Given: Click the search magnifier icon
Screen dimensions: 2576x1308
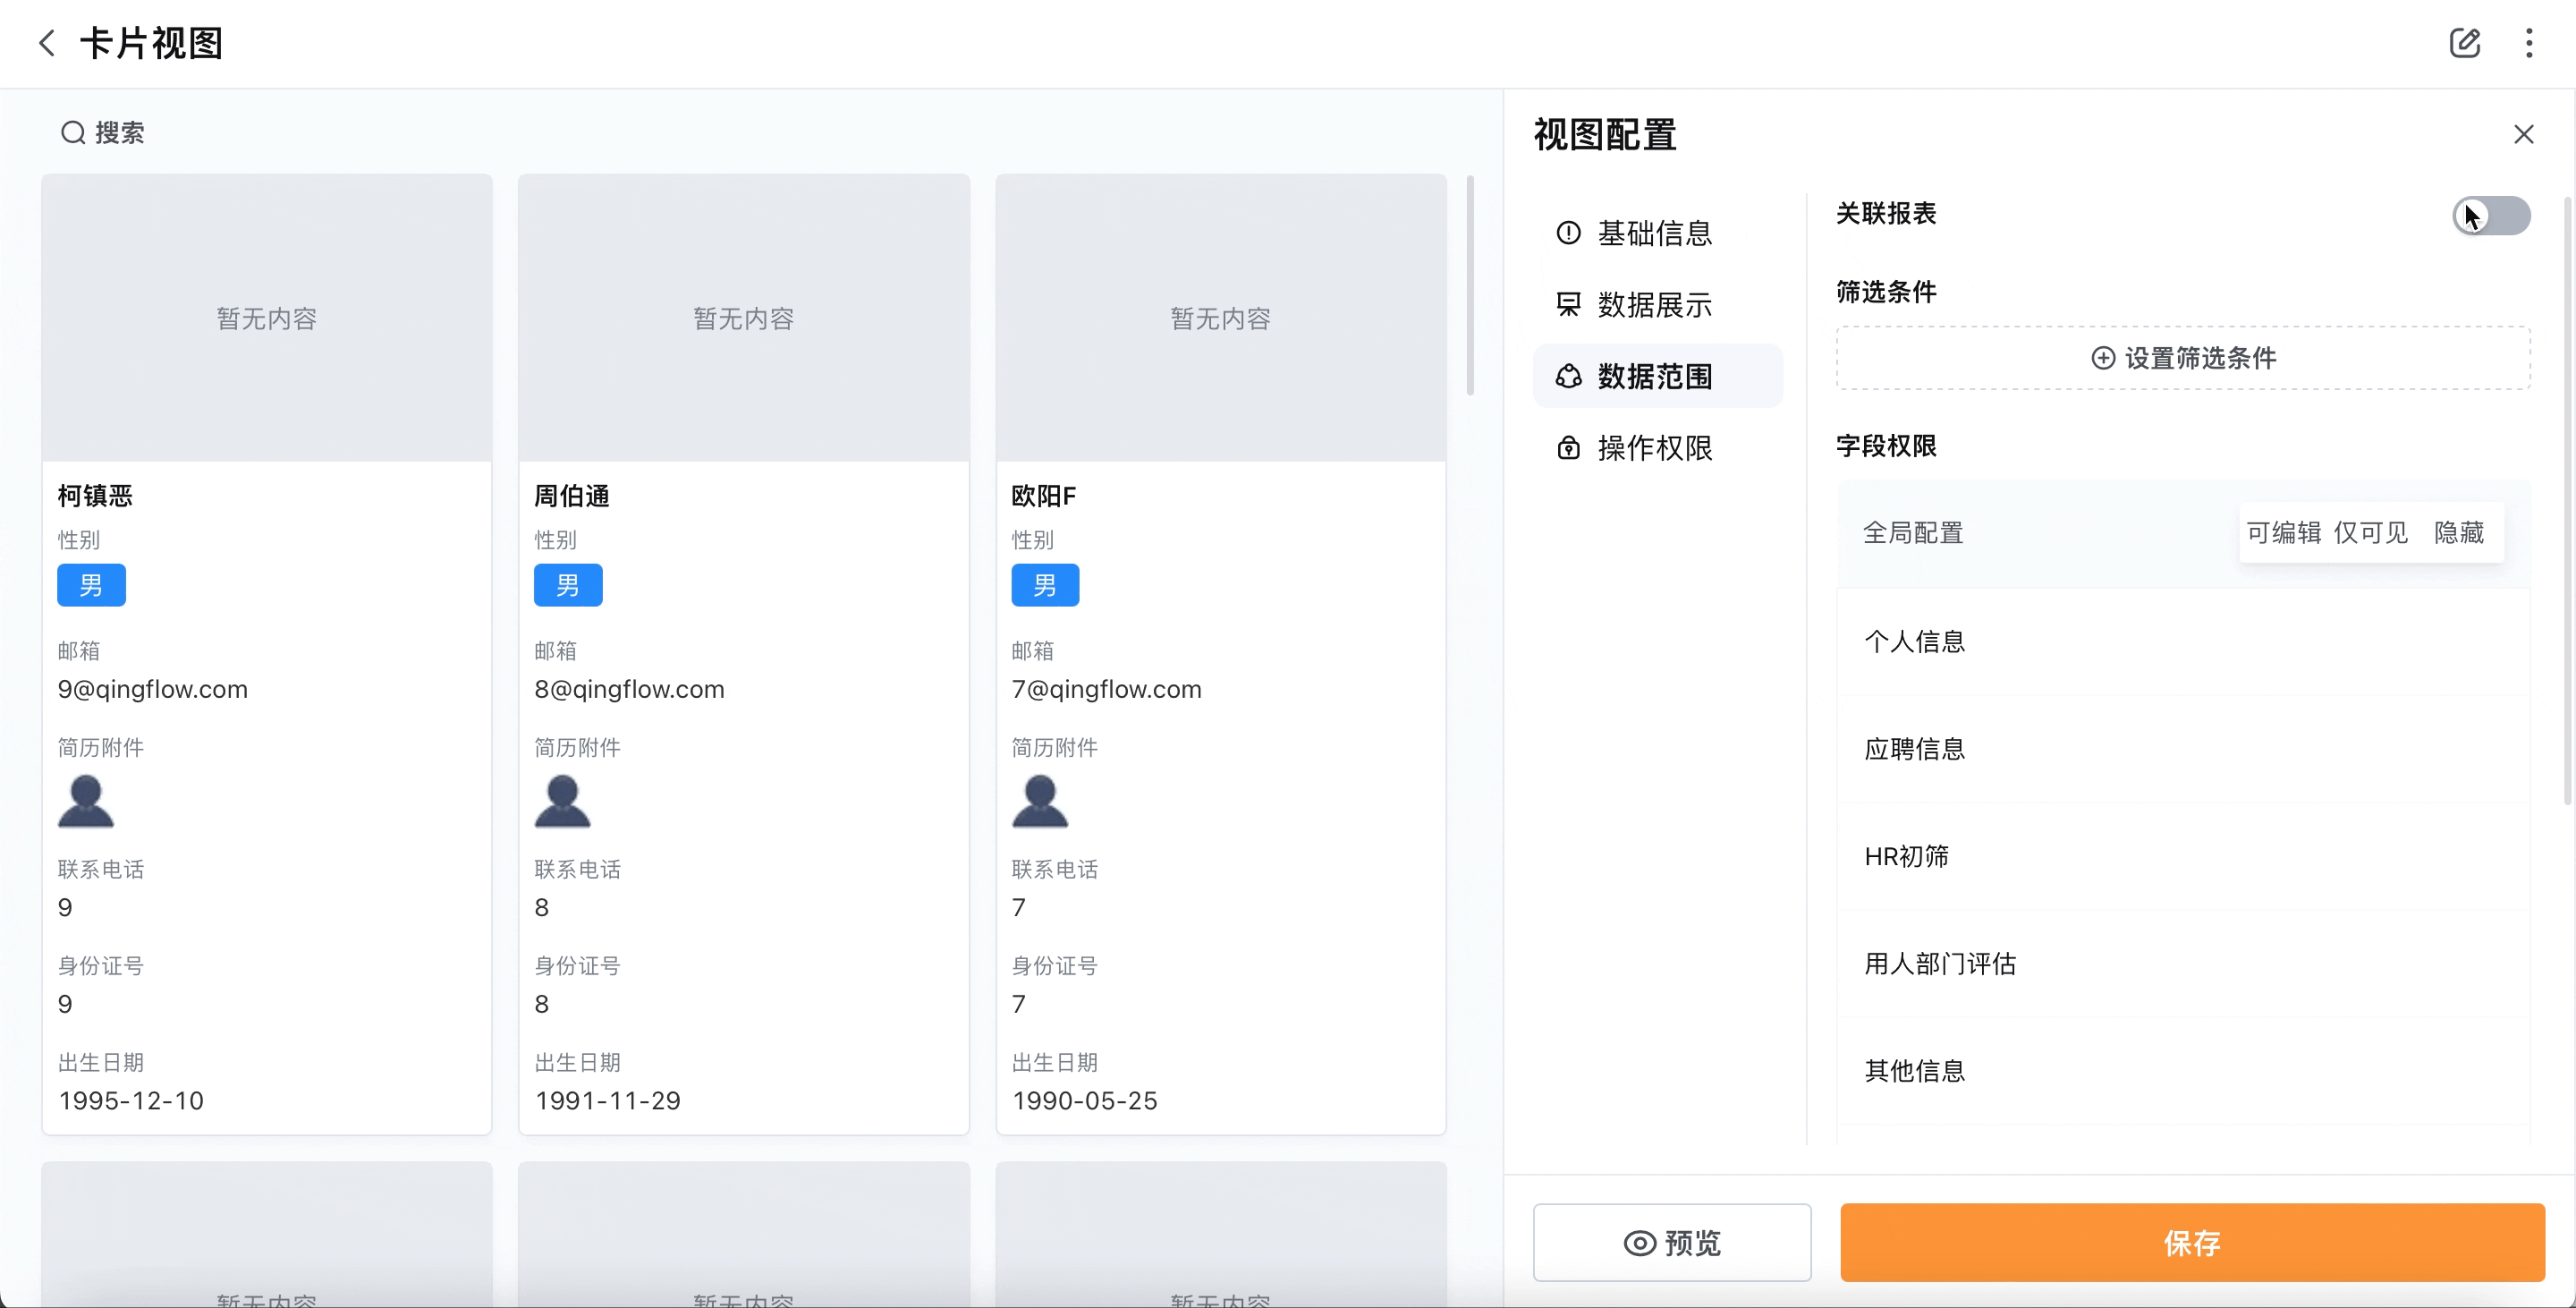Looking at the screenshot, I should 73,132.
